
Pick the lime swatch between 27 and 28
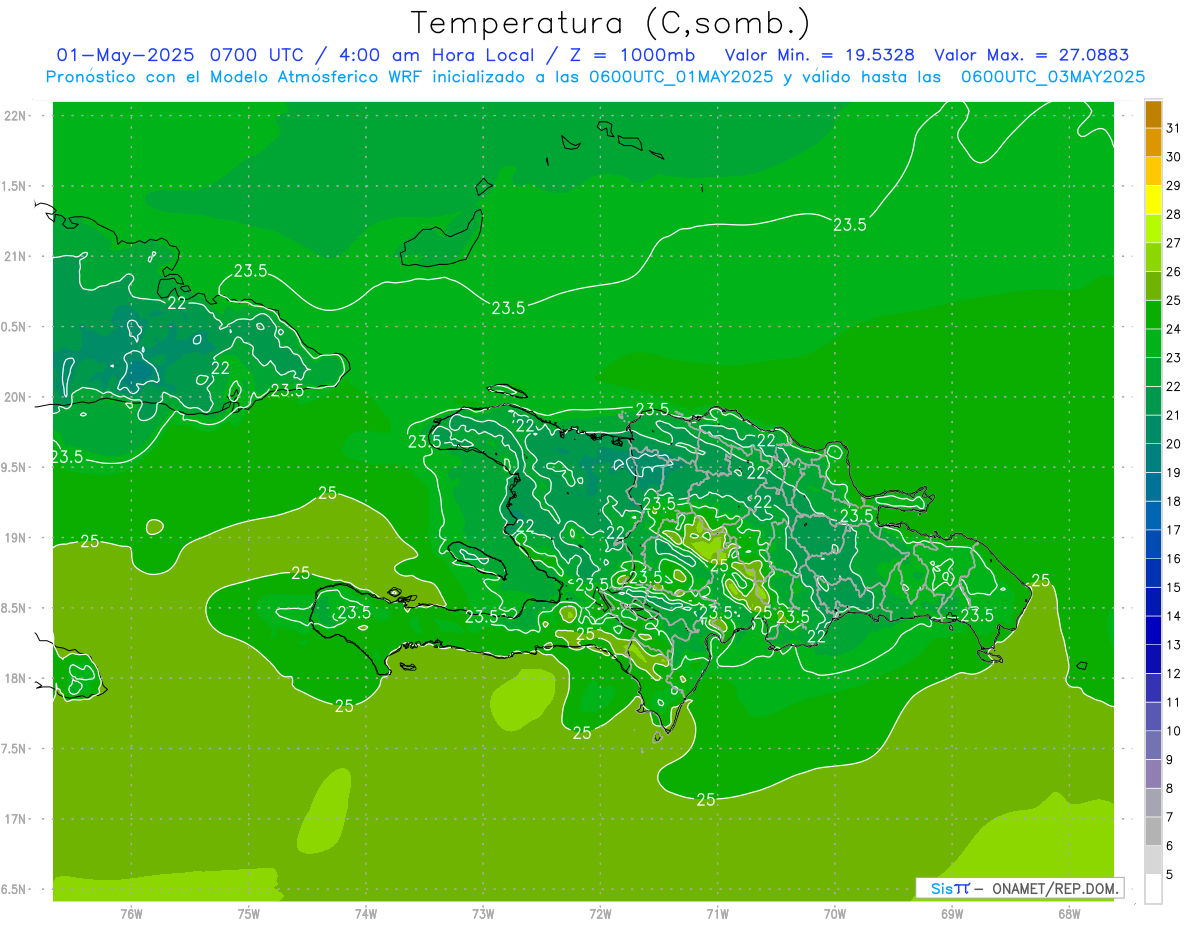[1153, 228]
